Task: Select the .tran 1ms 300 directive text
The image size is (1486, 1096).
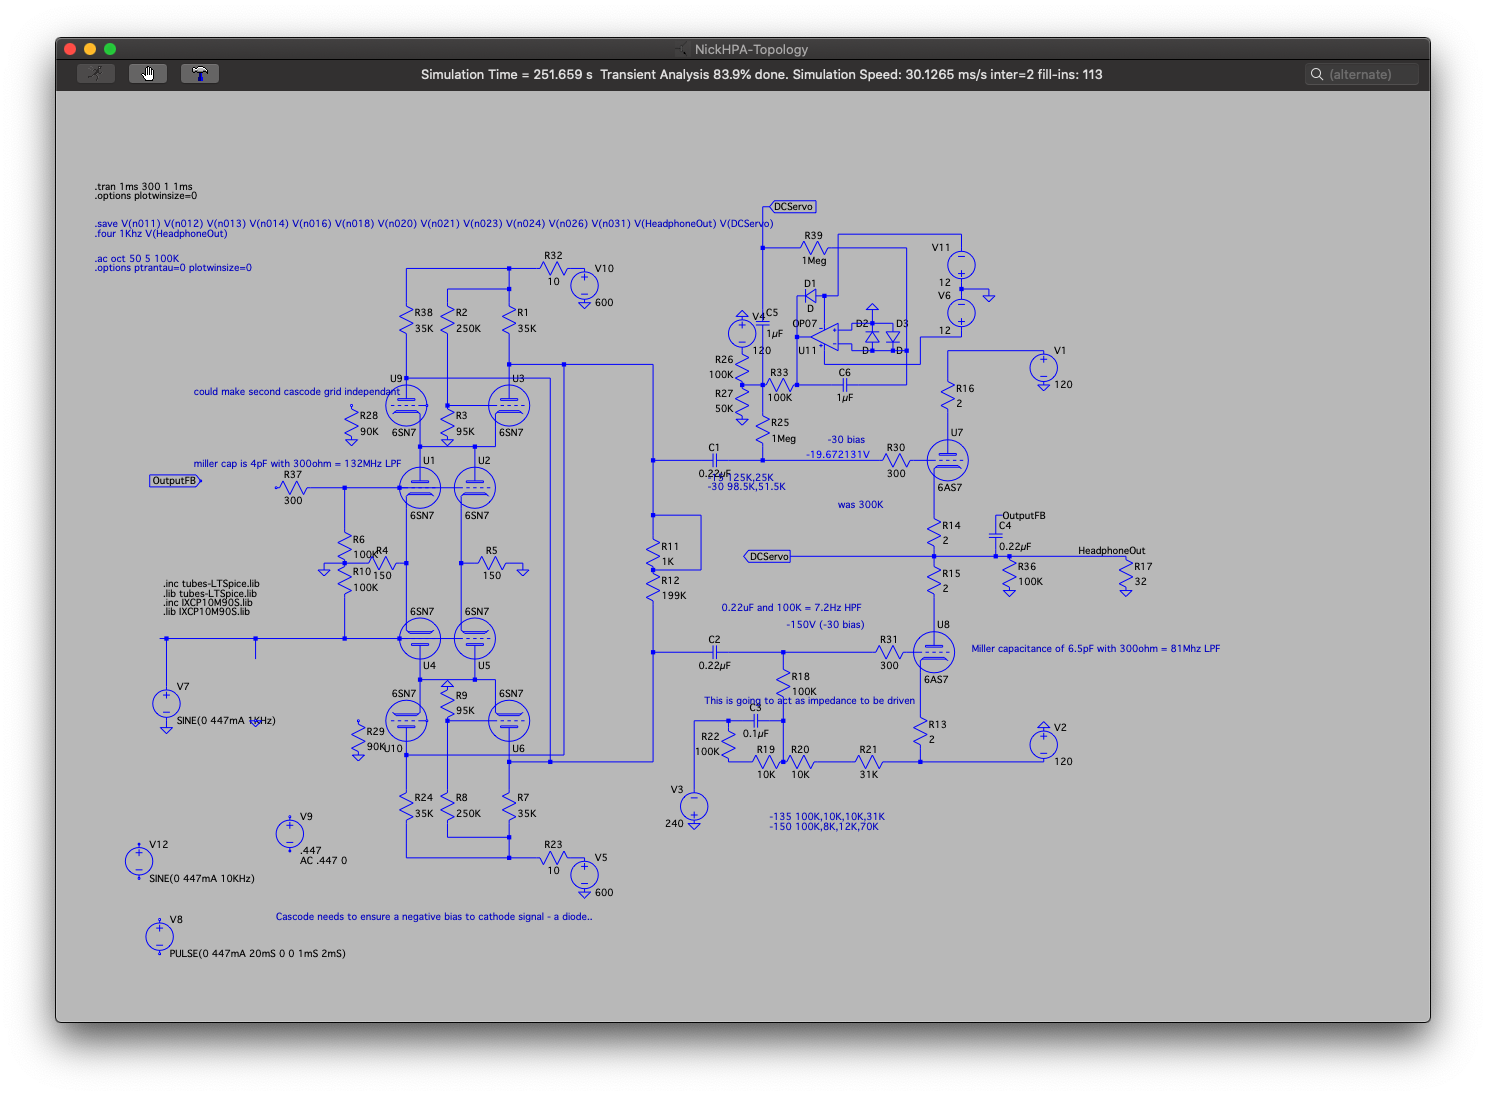Action: (144, 187)
